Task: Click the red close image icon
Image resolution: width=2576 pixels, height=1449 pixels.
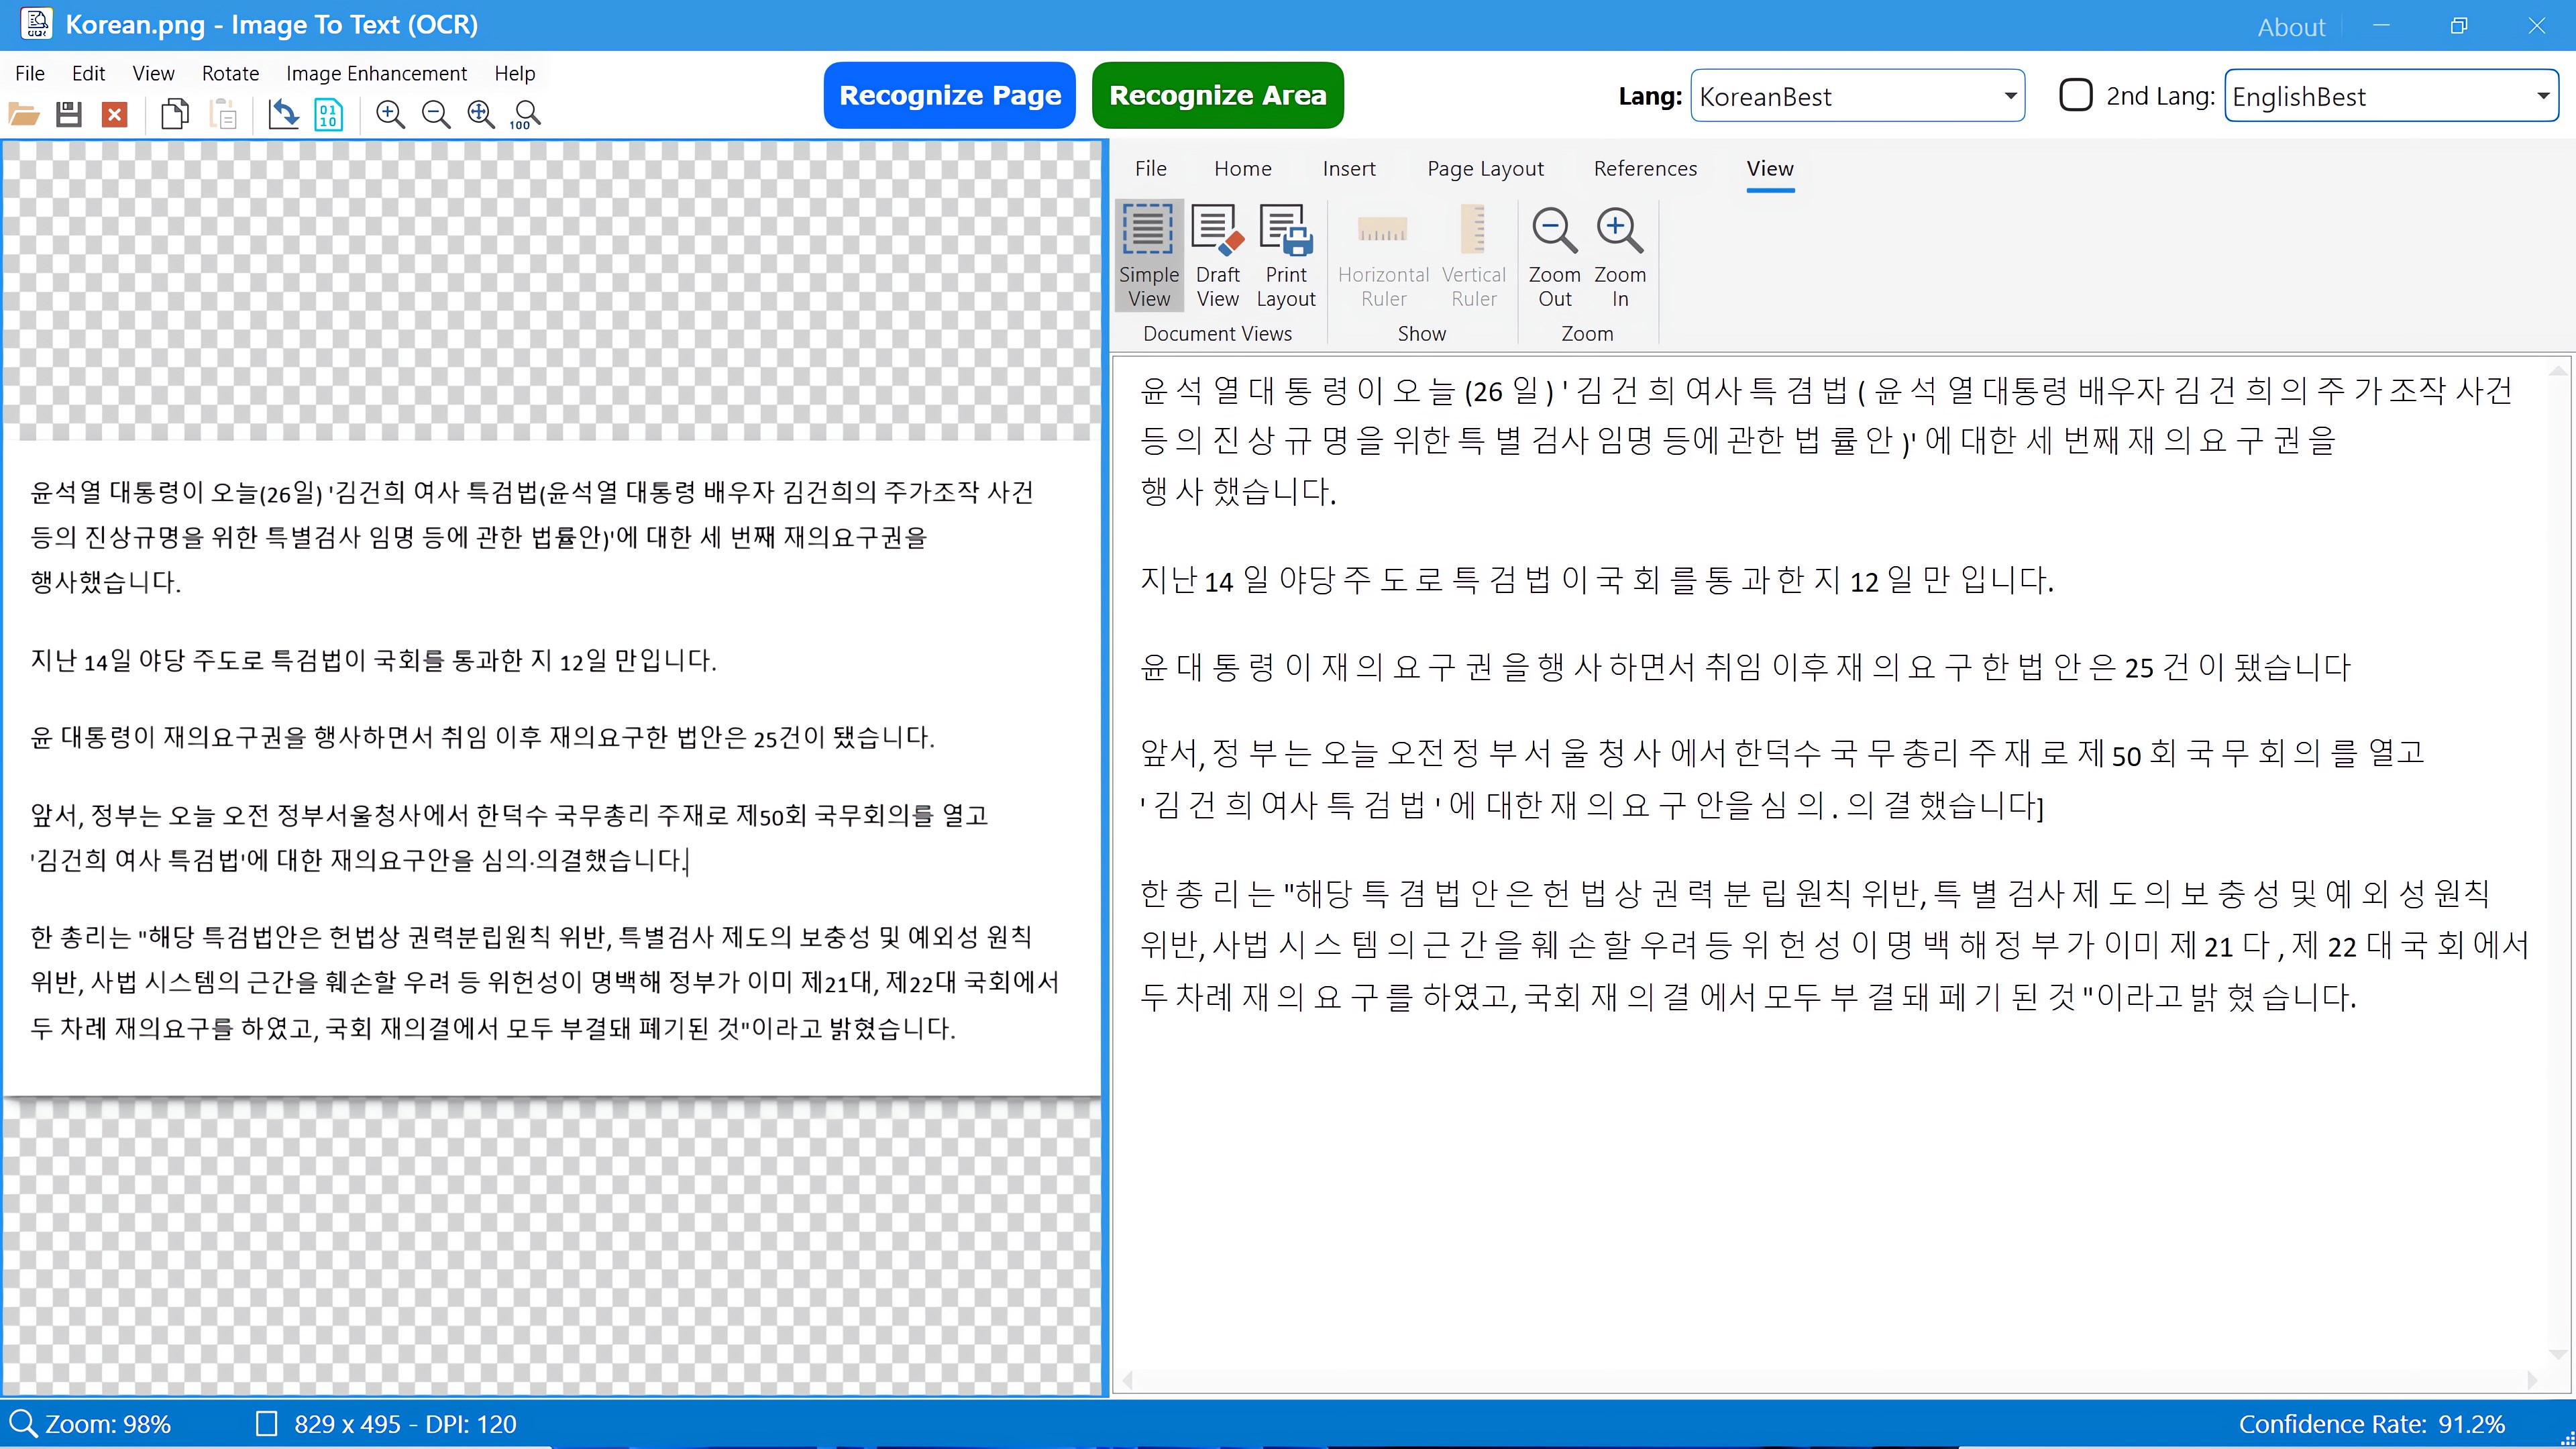Action: pyautogui.click(x=115, y=114)
